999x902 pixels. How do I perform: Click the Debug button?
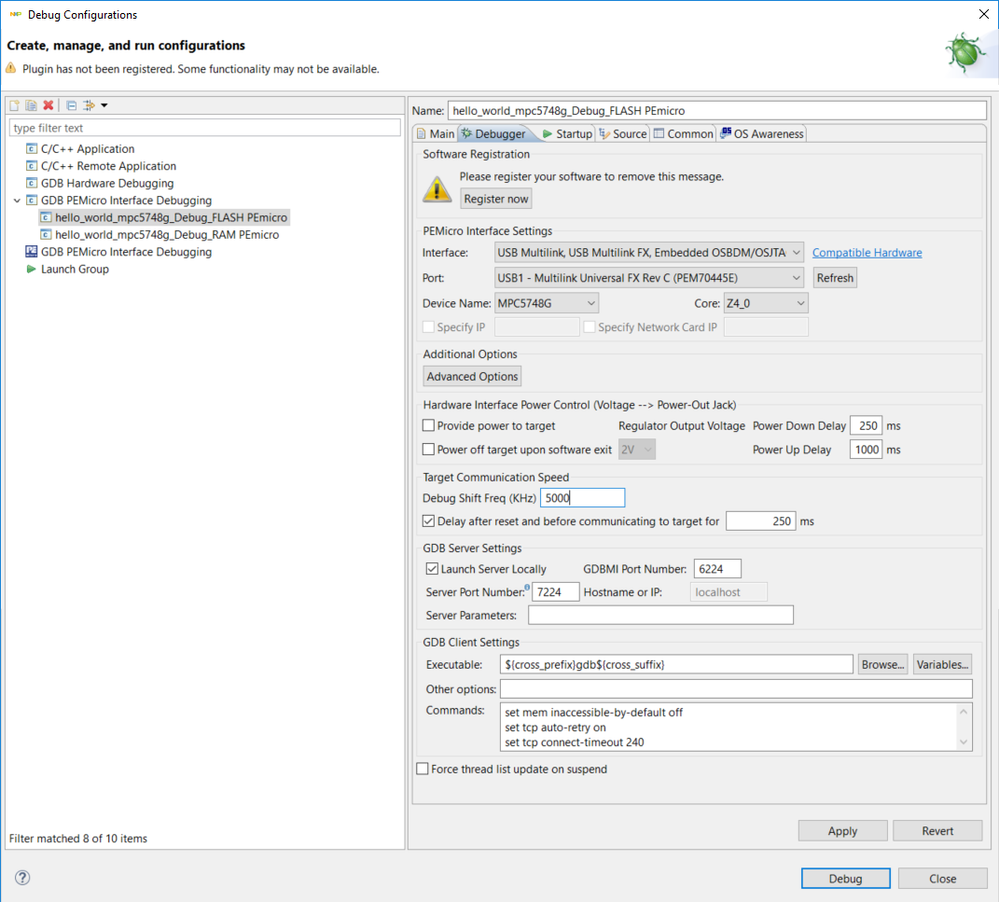(845, 878)
